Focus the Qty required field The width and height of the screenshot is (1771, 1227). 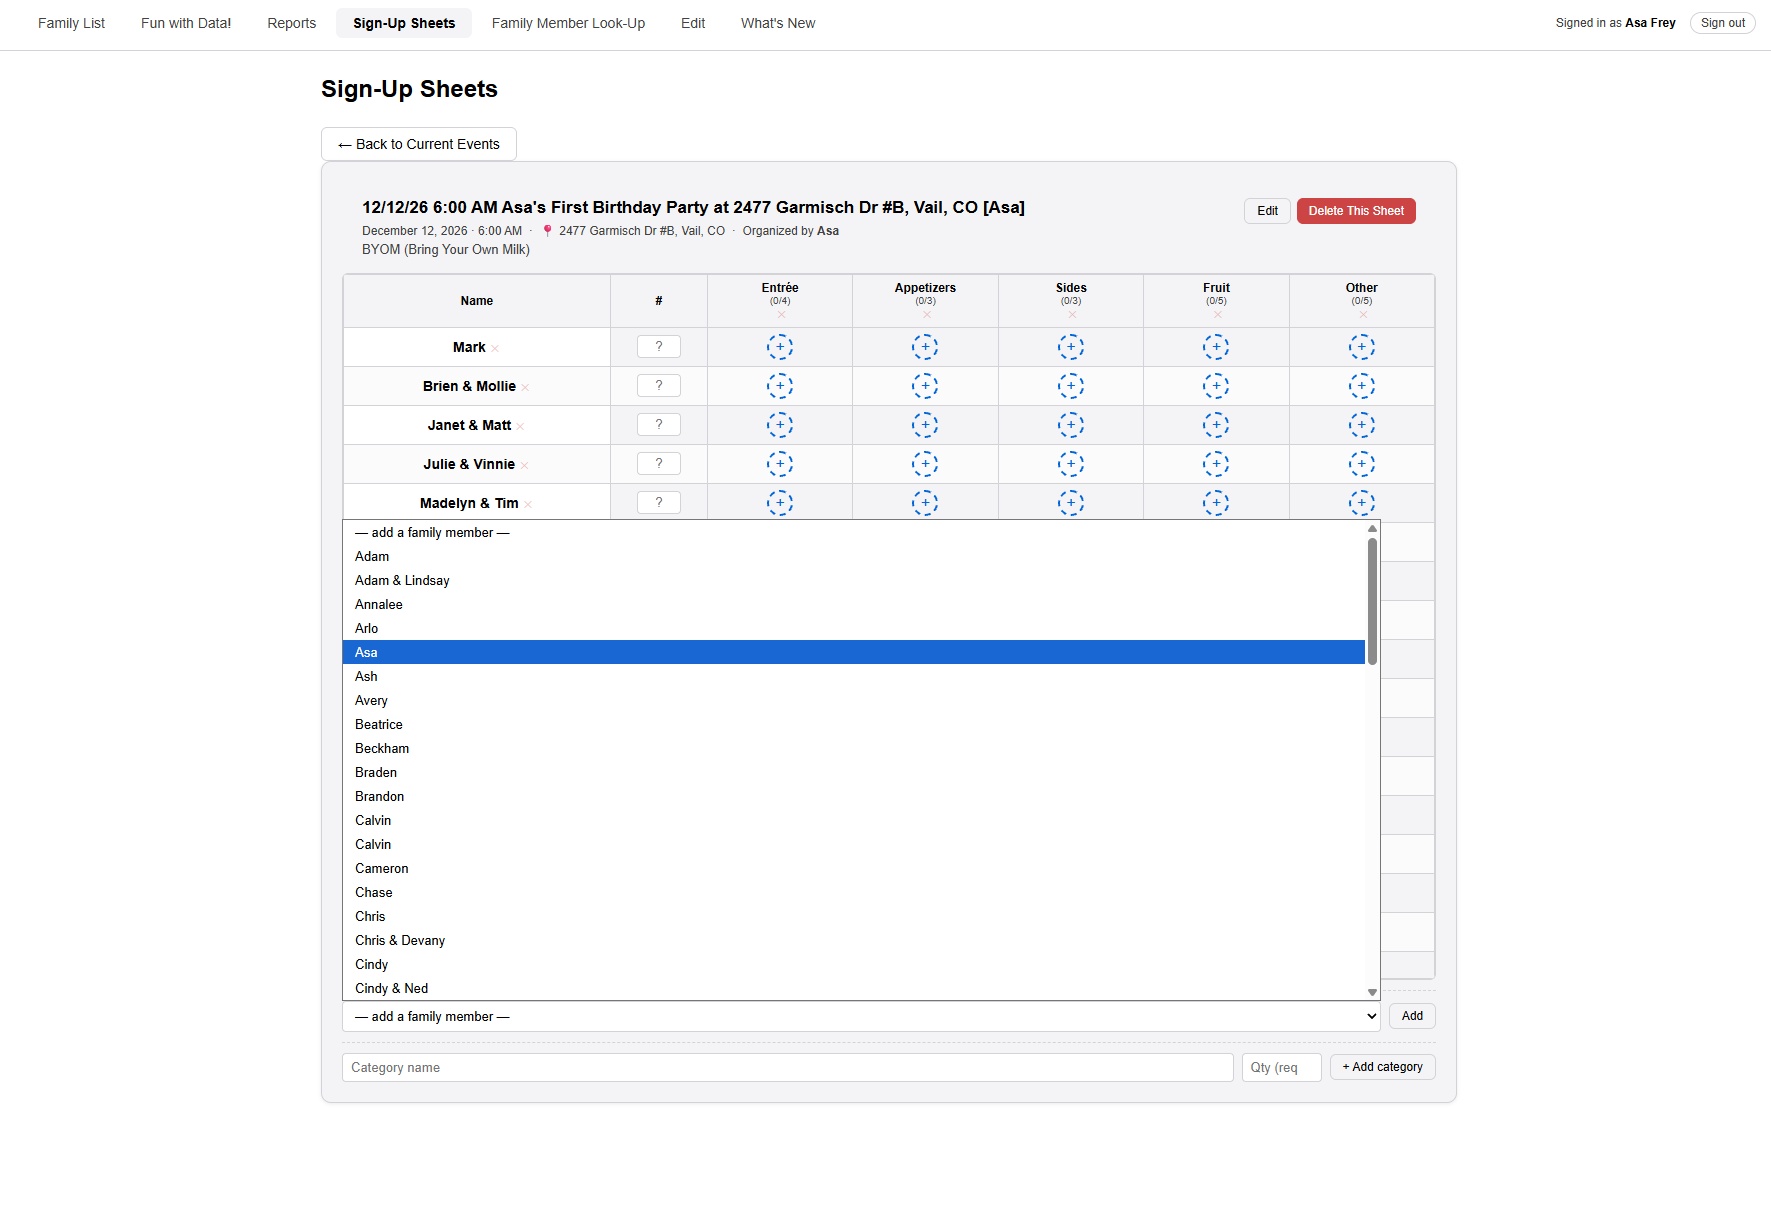[1282, 1067]
